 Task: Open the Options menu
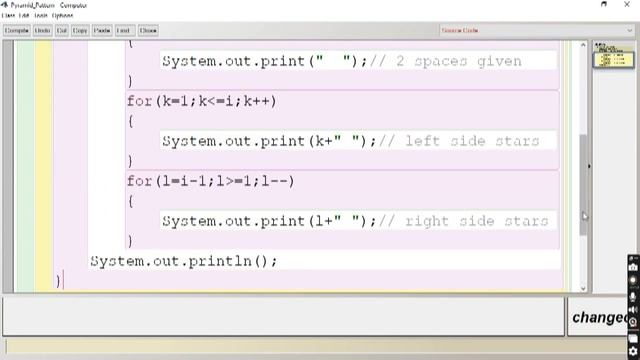[x=62, y=16]
